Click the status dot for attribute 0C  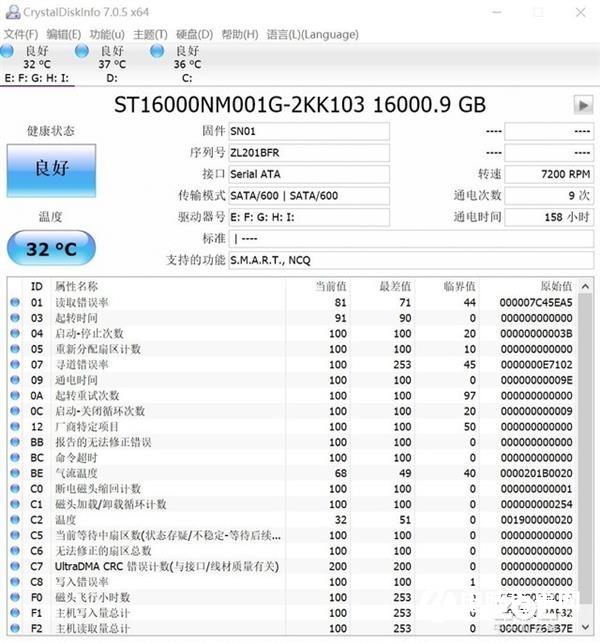pyautogui.click(x=15, y=411)
